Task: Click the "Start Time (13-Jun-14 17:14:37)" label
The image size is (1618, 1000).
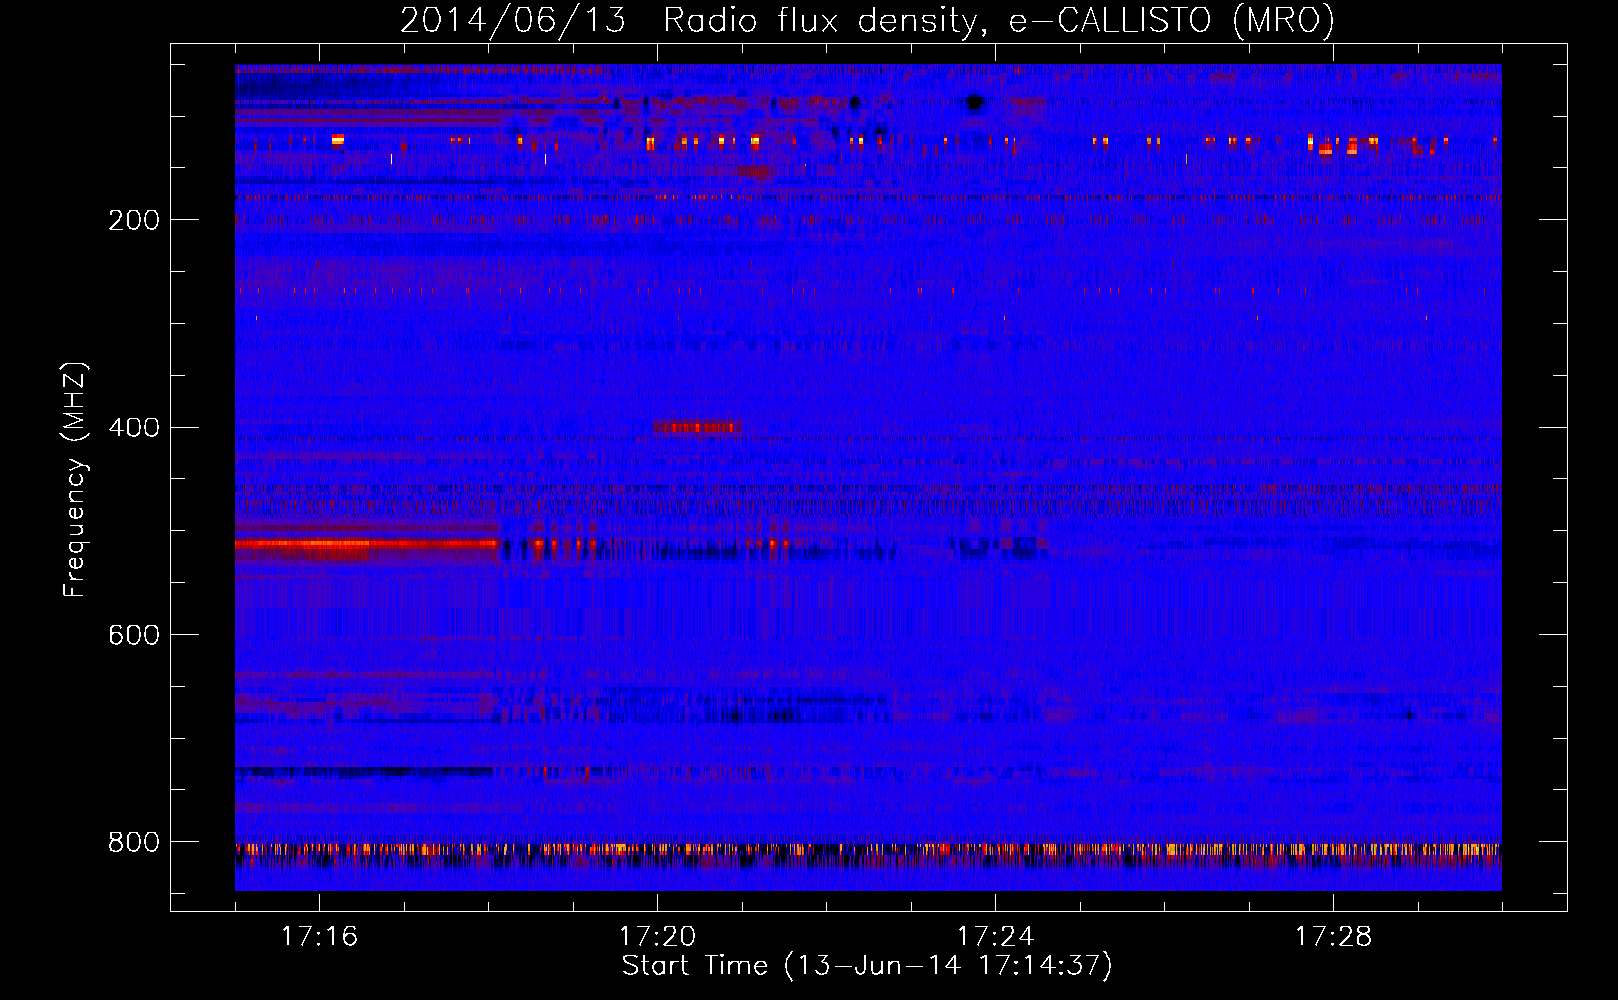Action: (867, 966)
